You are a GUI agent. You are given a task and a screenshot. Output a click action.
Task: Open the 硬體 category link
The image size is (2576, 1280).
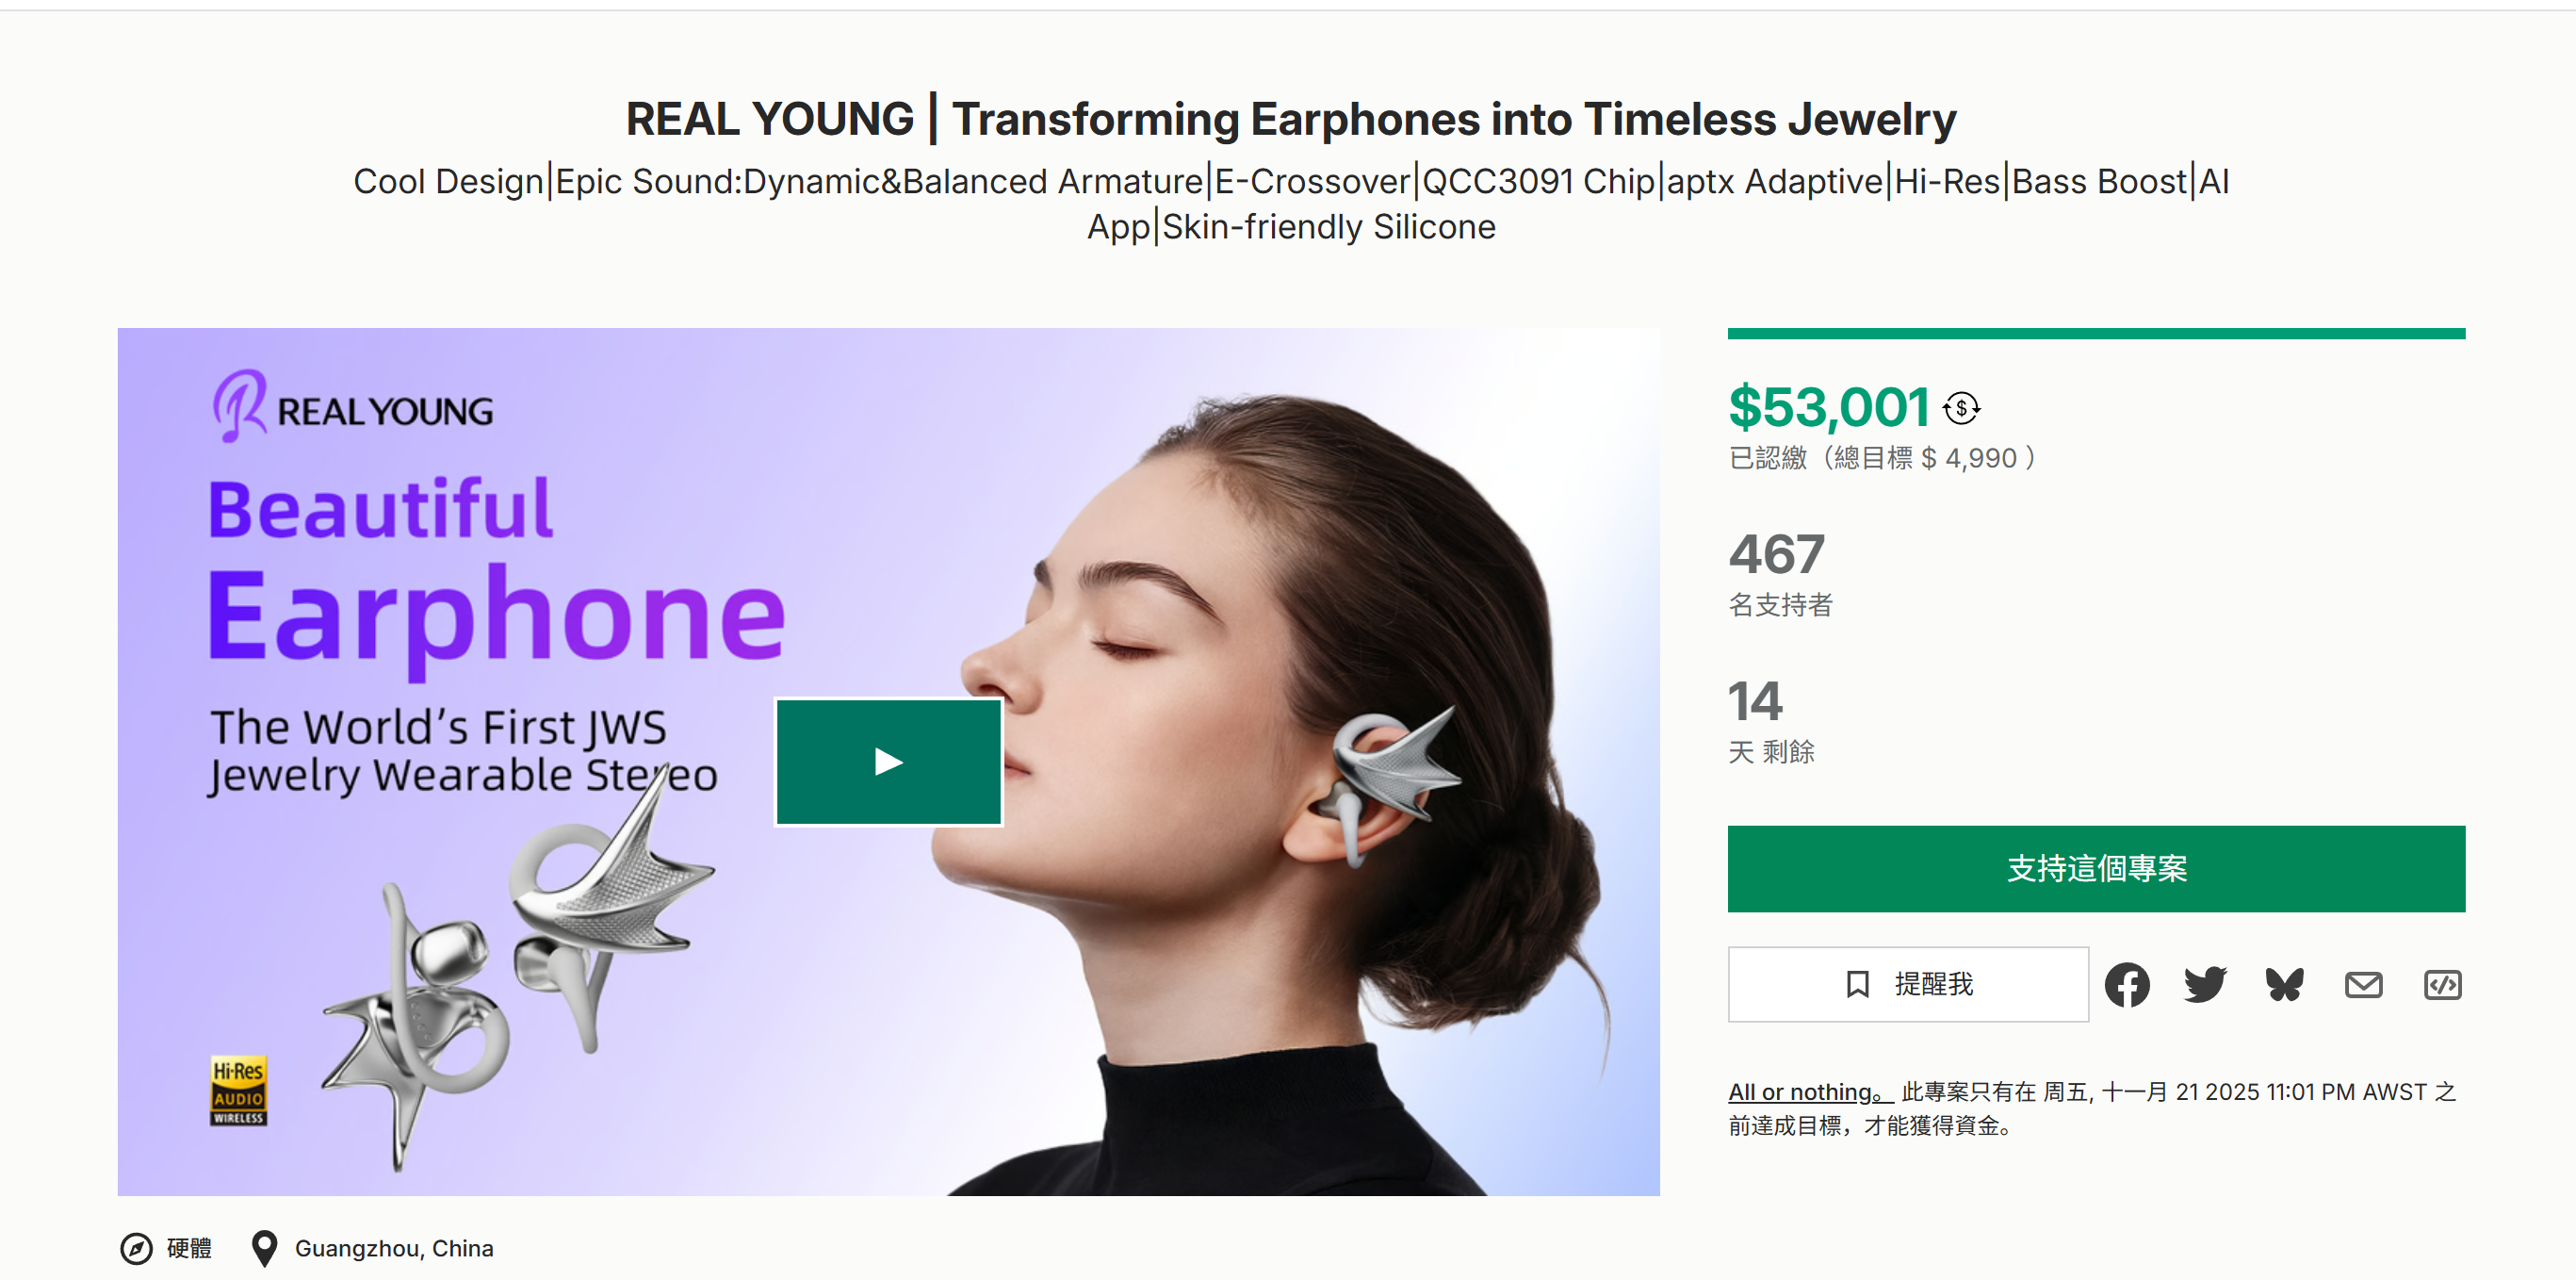[189, 1248]
